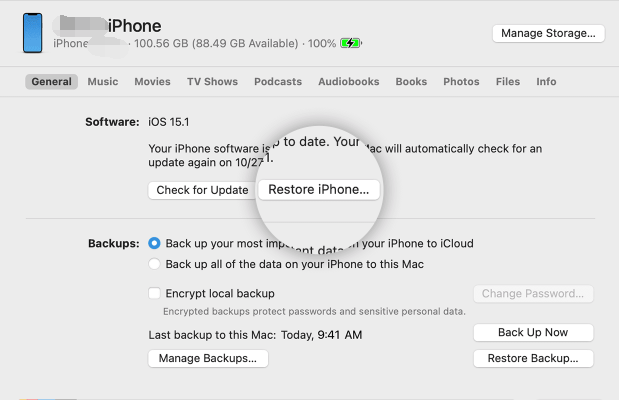Viewport: 619px width, 400px height.
Task: Go to the TV Shows tab
Action: 212,81
